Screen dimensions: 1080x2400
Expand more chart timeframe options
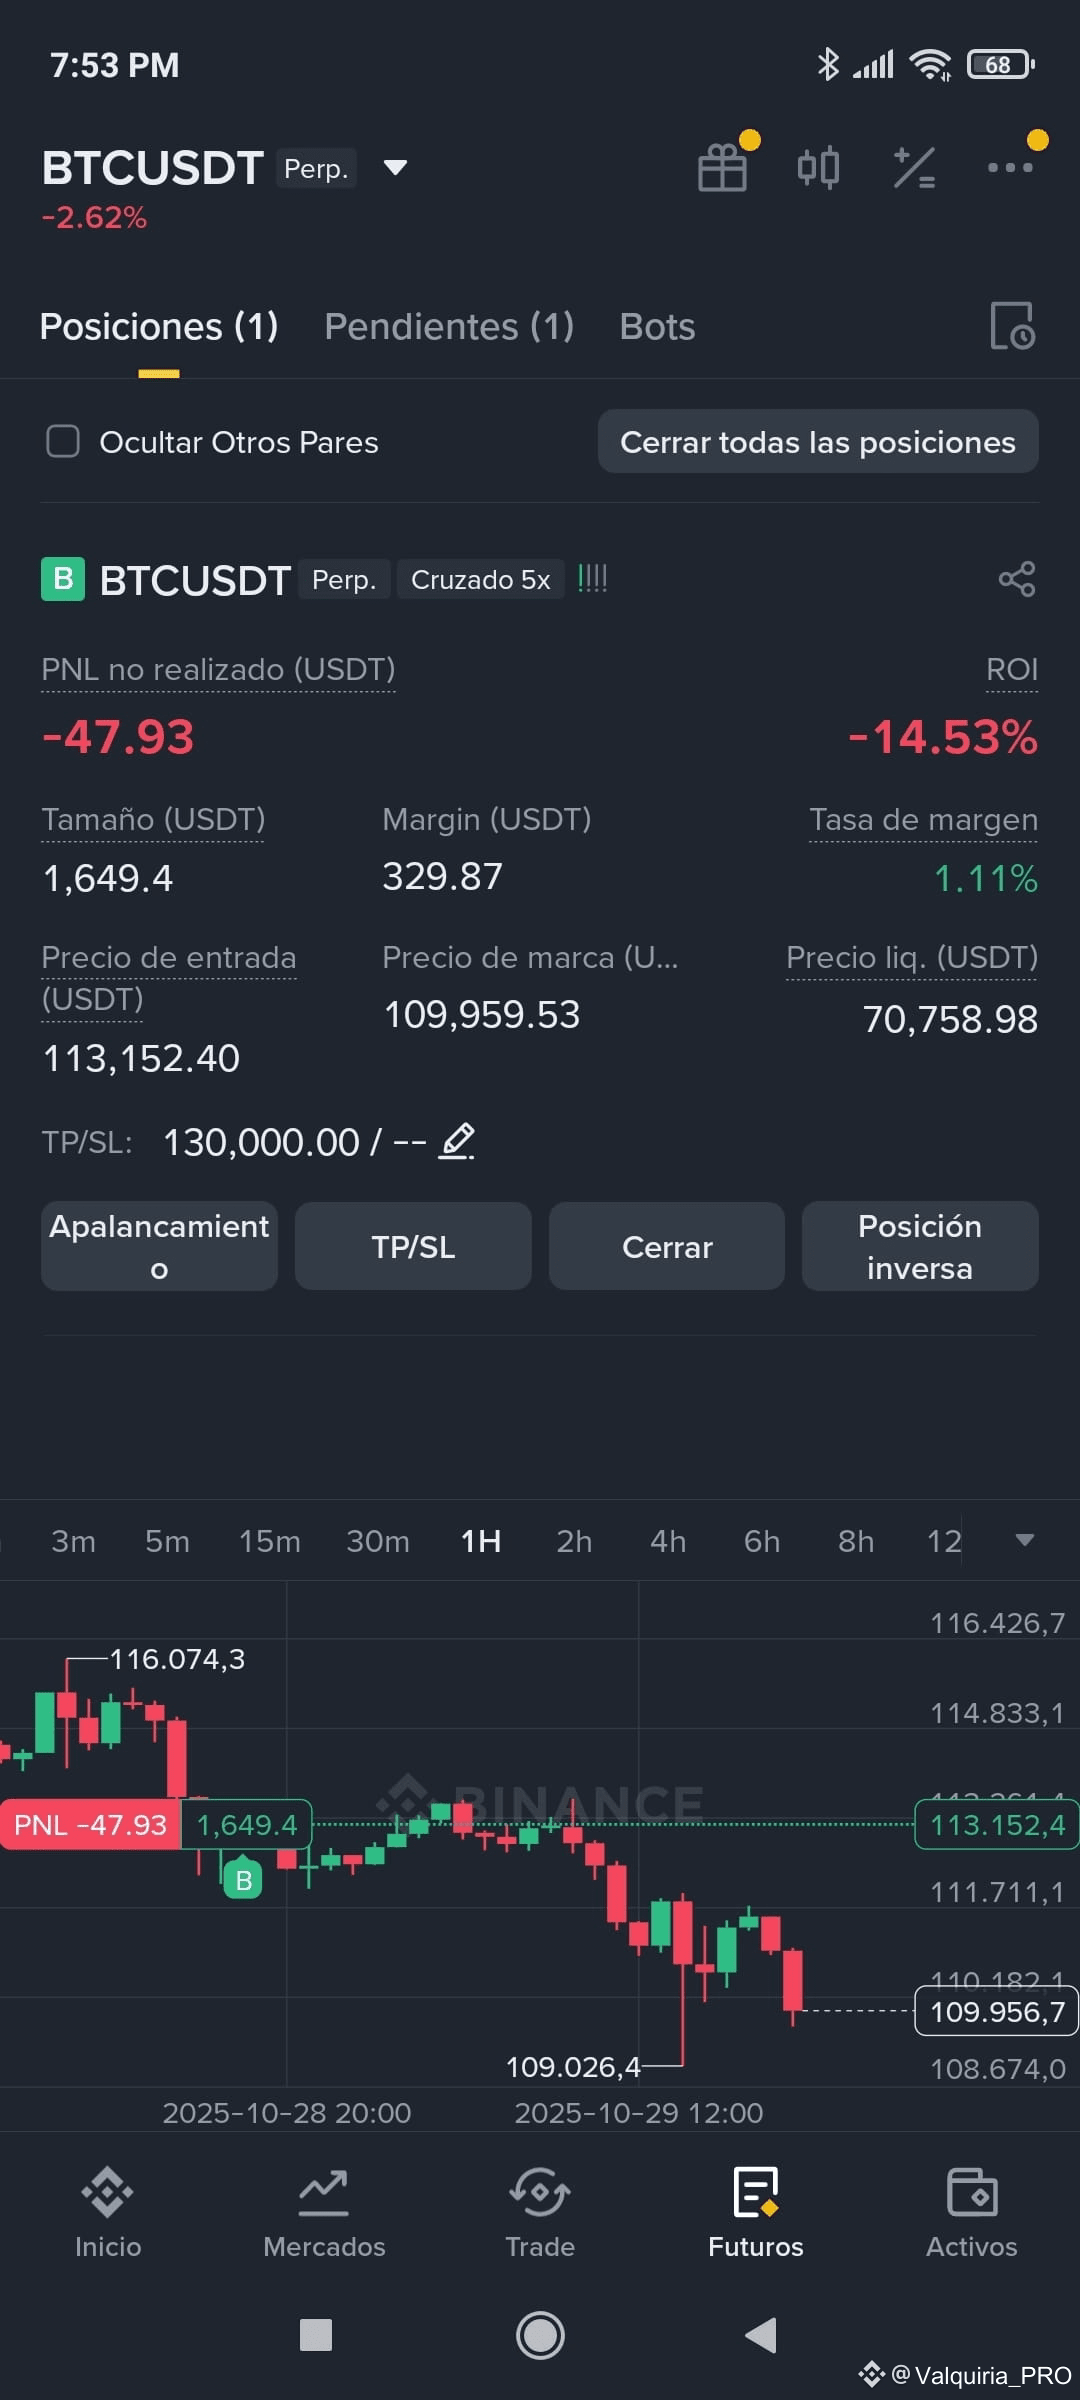[1024, 1540]
